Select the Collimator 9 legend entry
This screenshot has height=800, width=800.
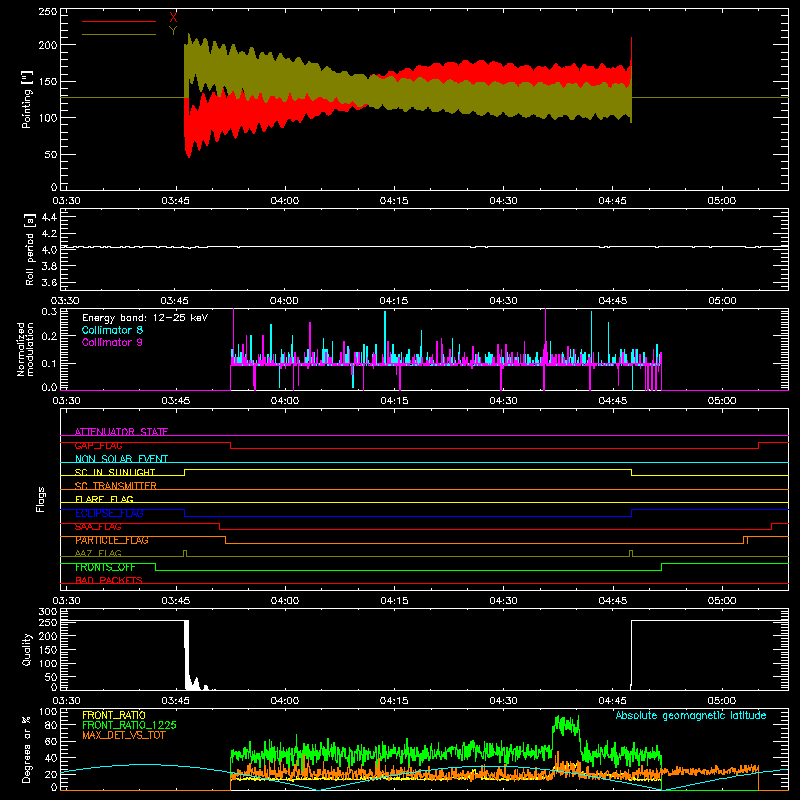[x=112, y=342]
